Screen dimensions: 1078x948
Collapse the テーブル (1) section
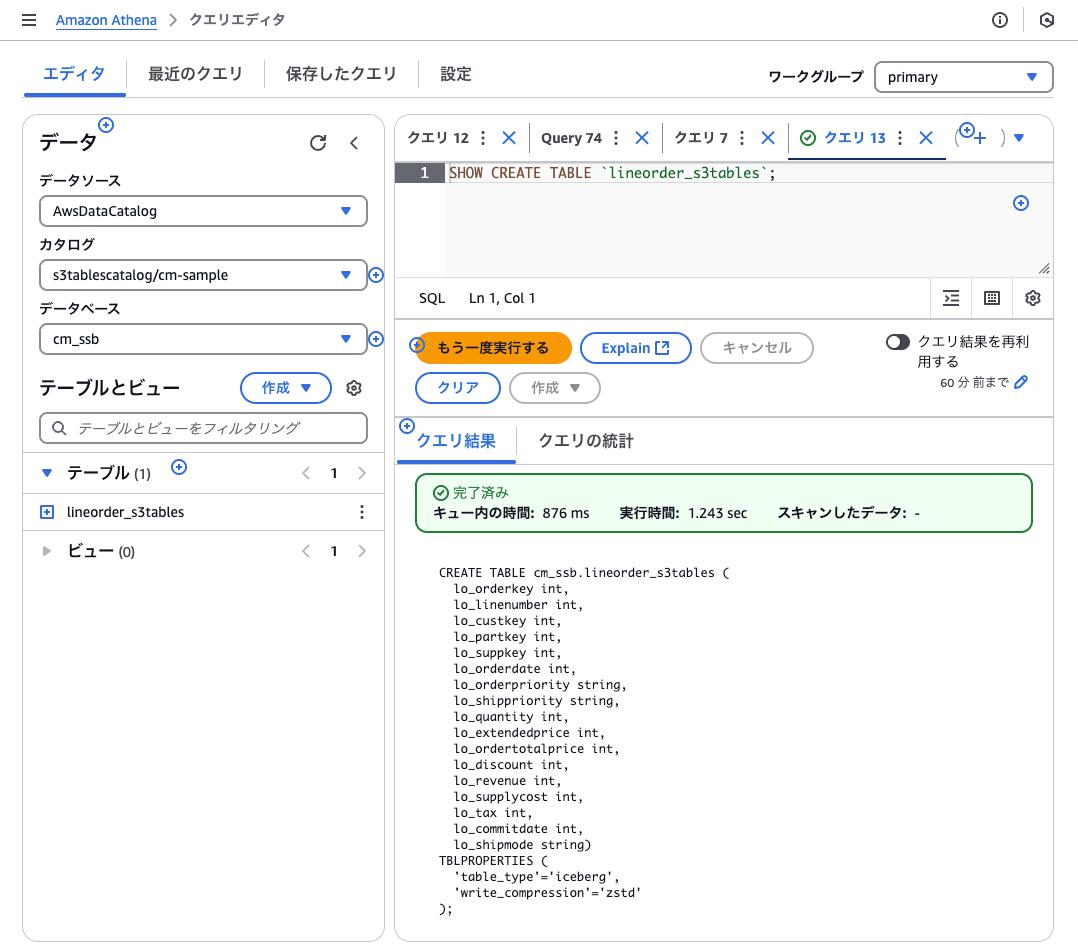pyautogui.click(x=47, y=473)
